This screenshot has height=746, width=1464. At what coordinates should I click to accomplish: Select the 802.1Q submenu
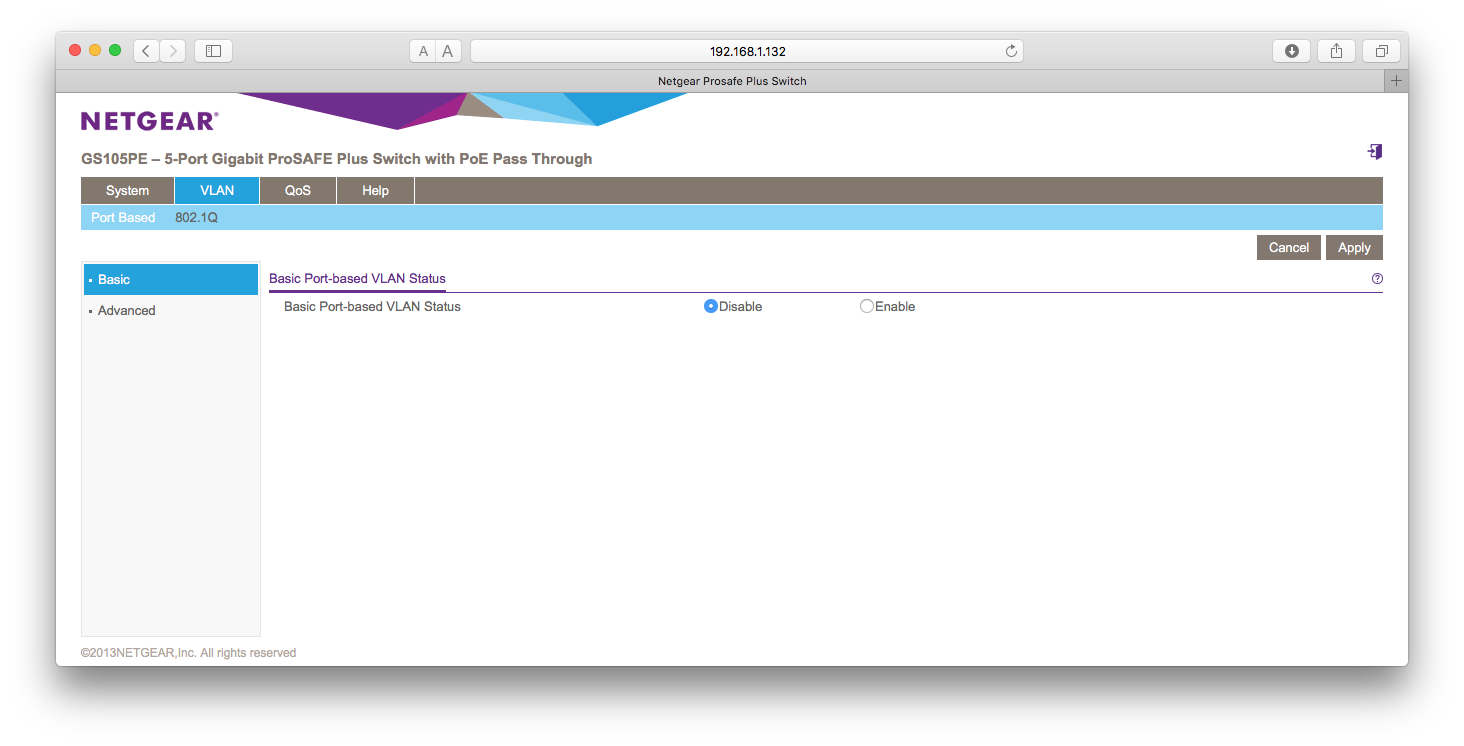coord(196,218)
